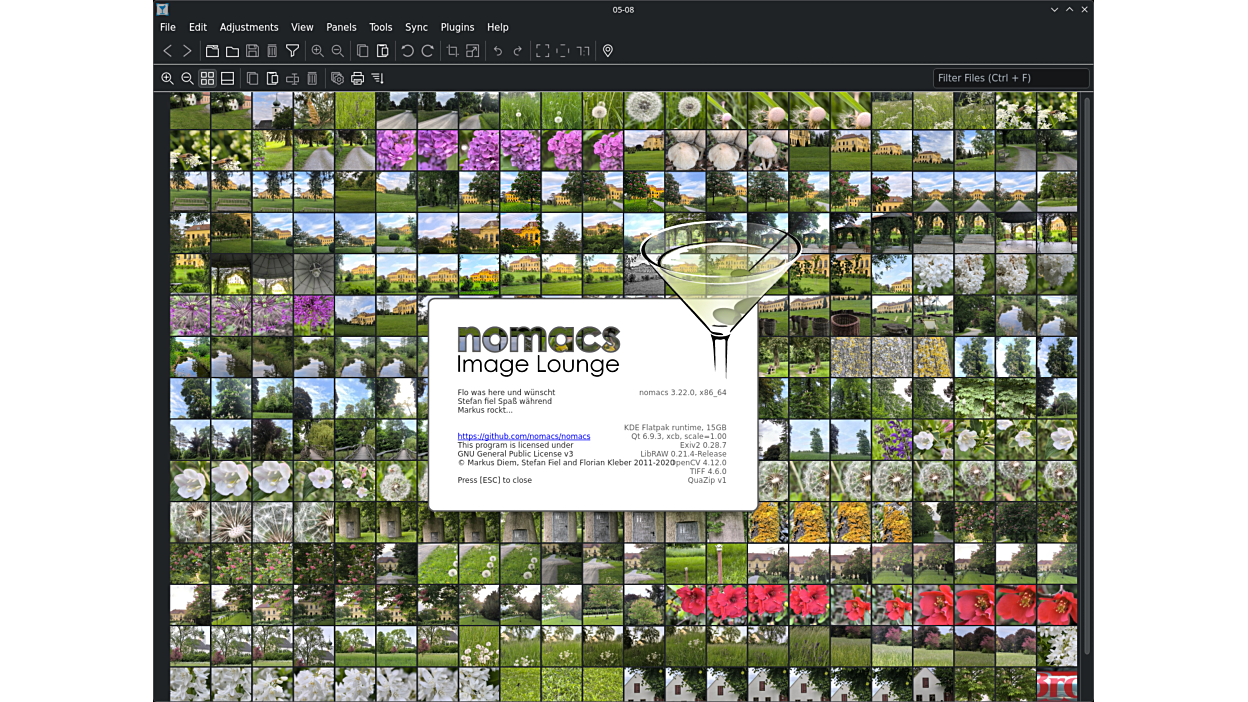Open the sort thumbnails dropdown

[x=378, y=78]
